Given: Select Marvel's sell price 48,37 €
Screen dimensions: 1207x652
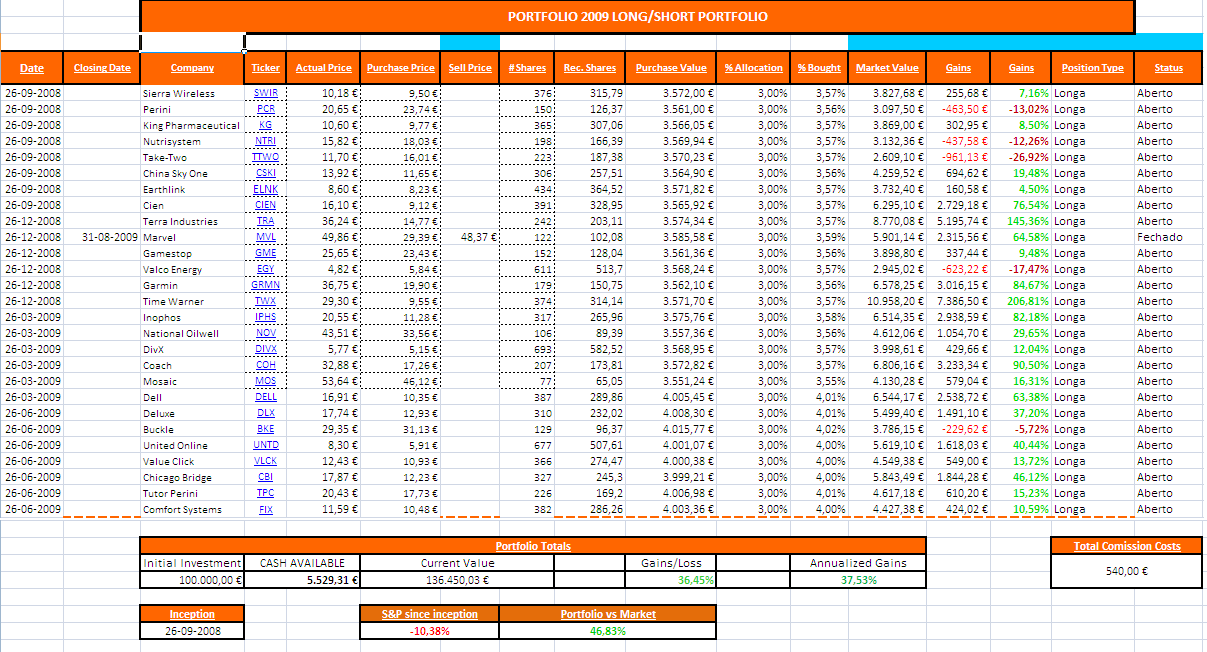Looking at the screenshot, I should pos(470,237).
